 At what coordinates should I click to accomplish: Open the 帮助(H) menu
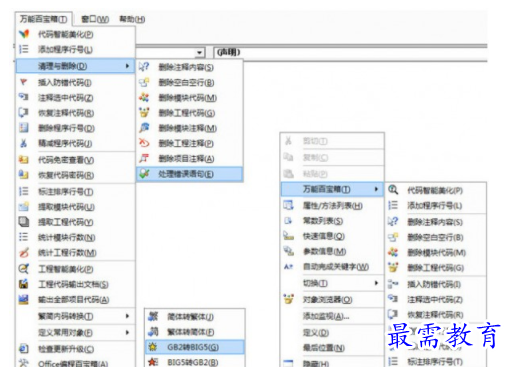click(x=132, y=19)
